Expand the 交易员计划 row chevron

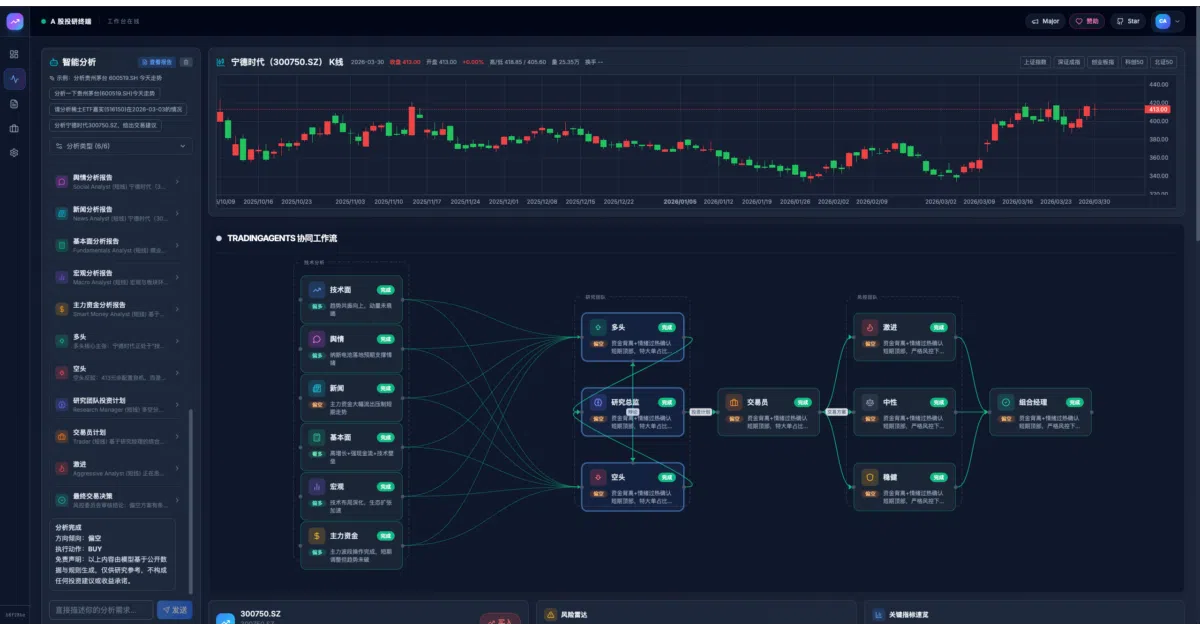[x=178, y=436]
